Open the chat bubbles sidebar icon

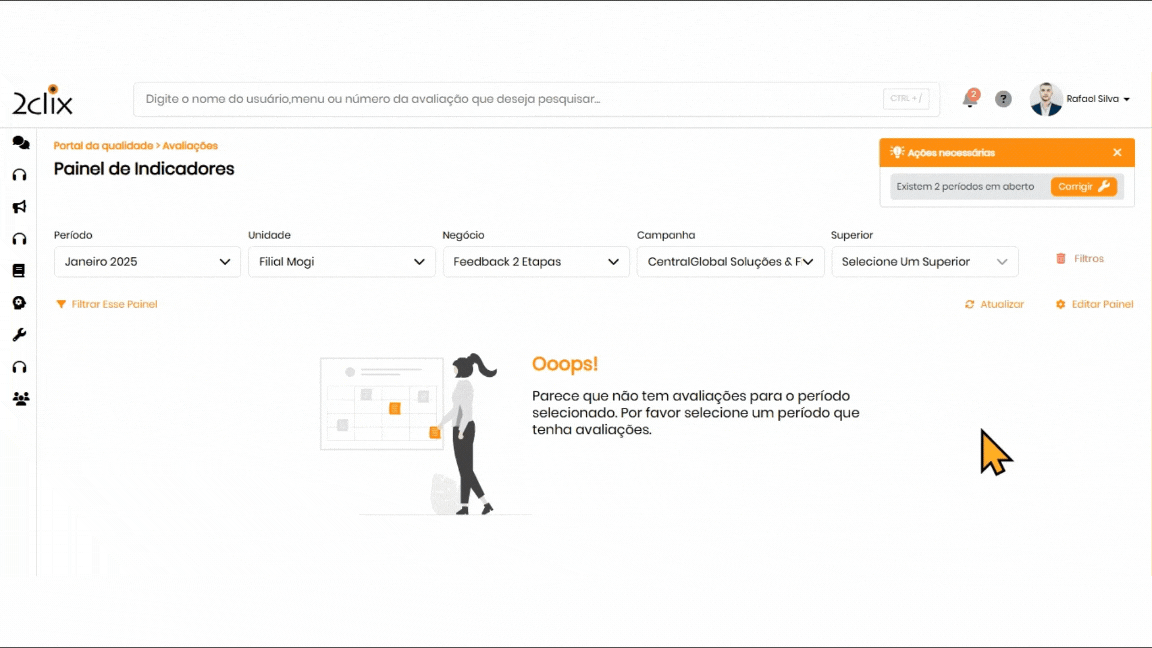pos(20,143)
